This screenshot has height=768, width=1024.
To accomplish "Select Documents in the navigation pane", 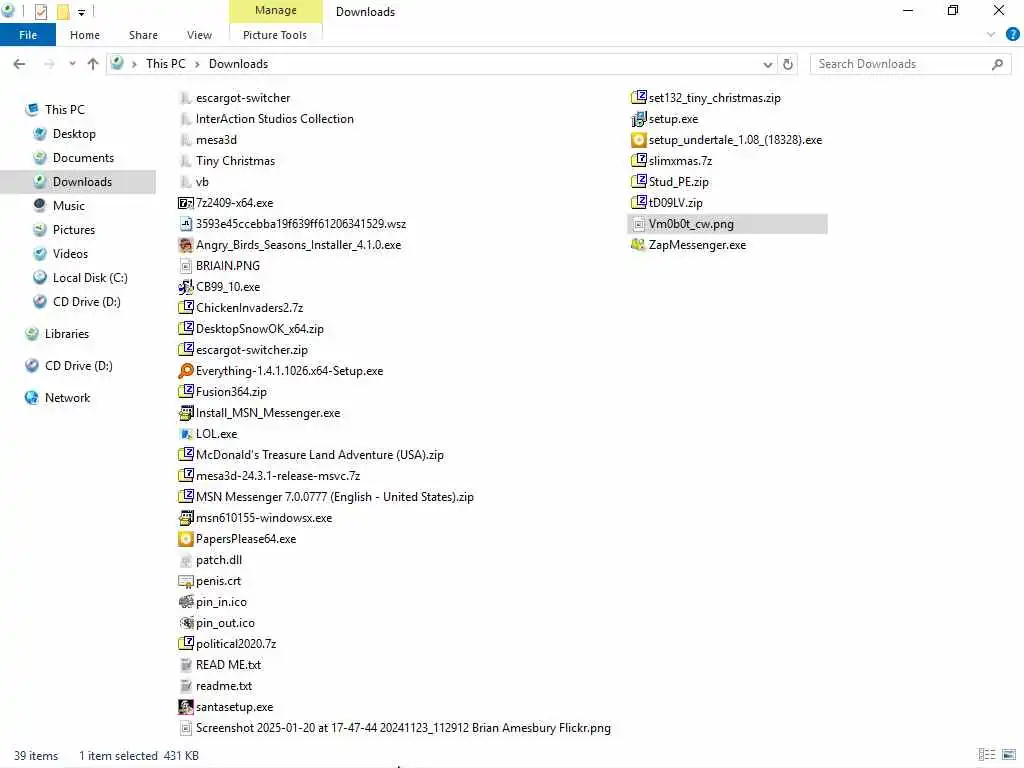I will click(x=83, y=158).
